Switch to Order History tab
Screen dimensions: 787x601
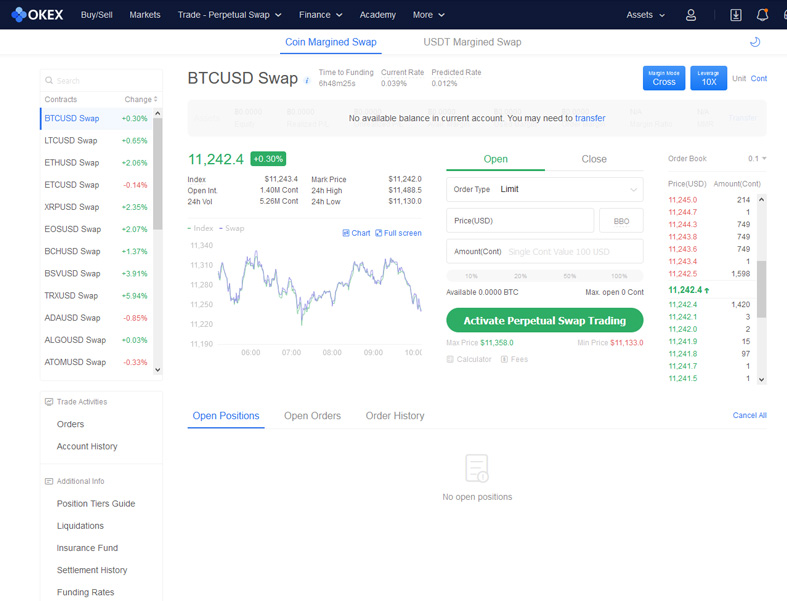[395, 416]
